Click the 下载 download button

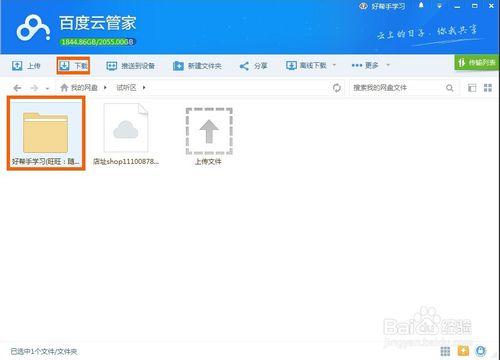(x=73, y=66)
